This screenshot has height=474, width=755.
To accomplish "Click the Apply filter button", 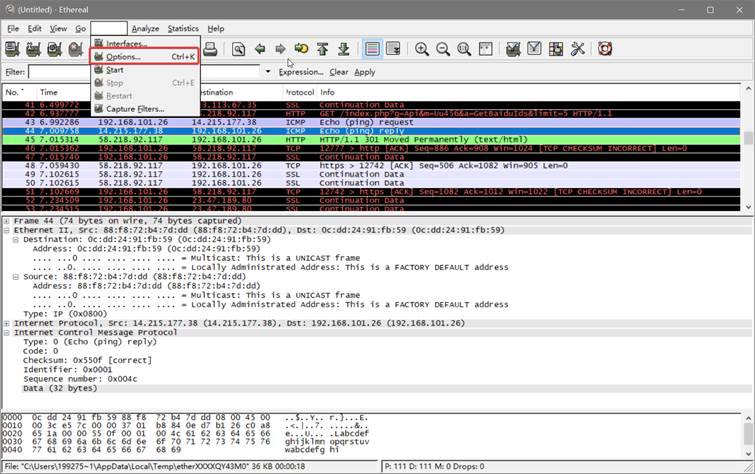I will click(364, 72).
